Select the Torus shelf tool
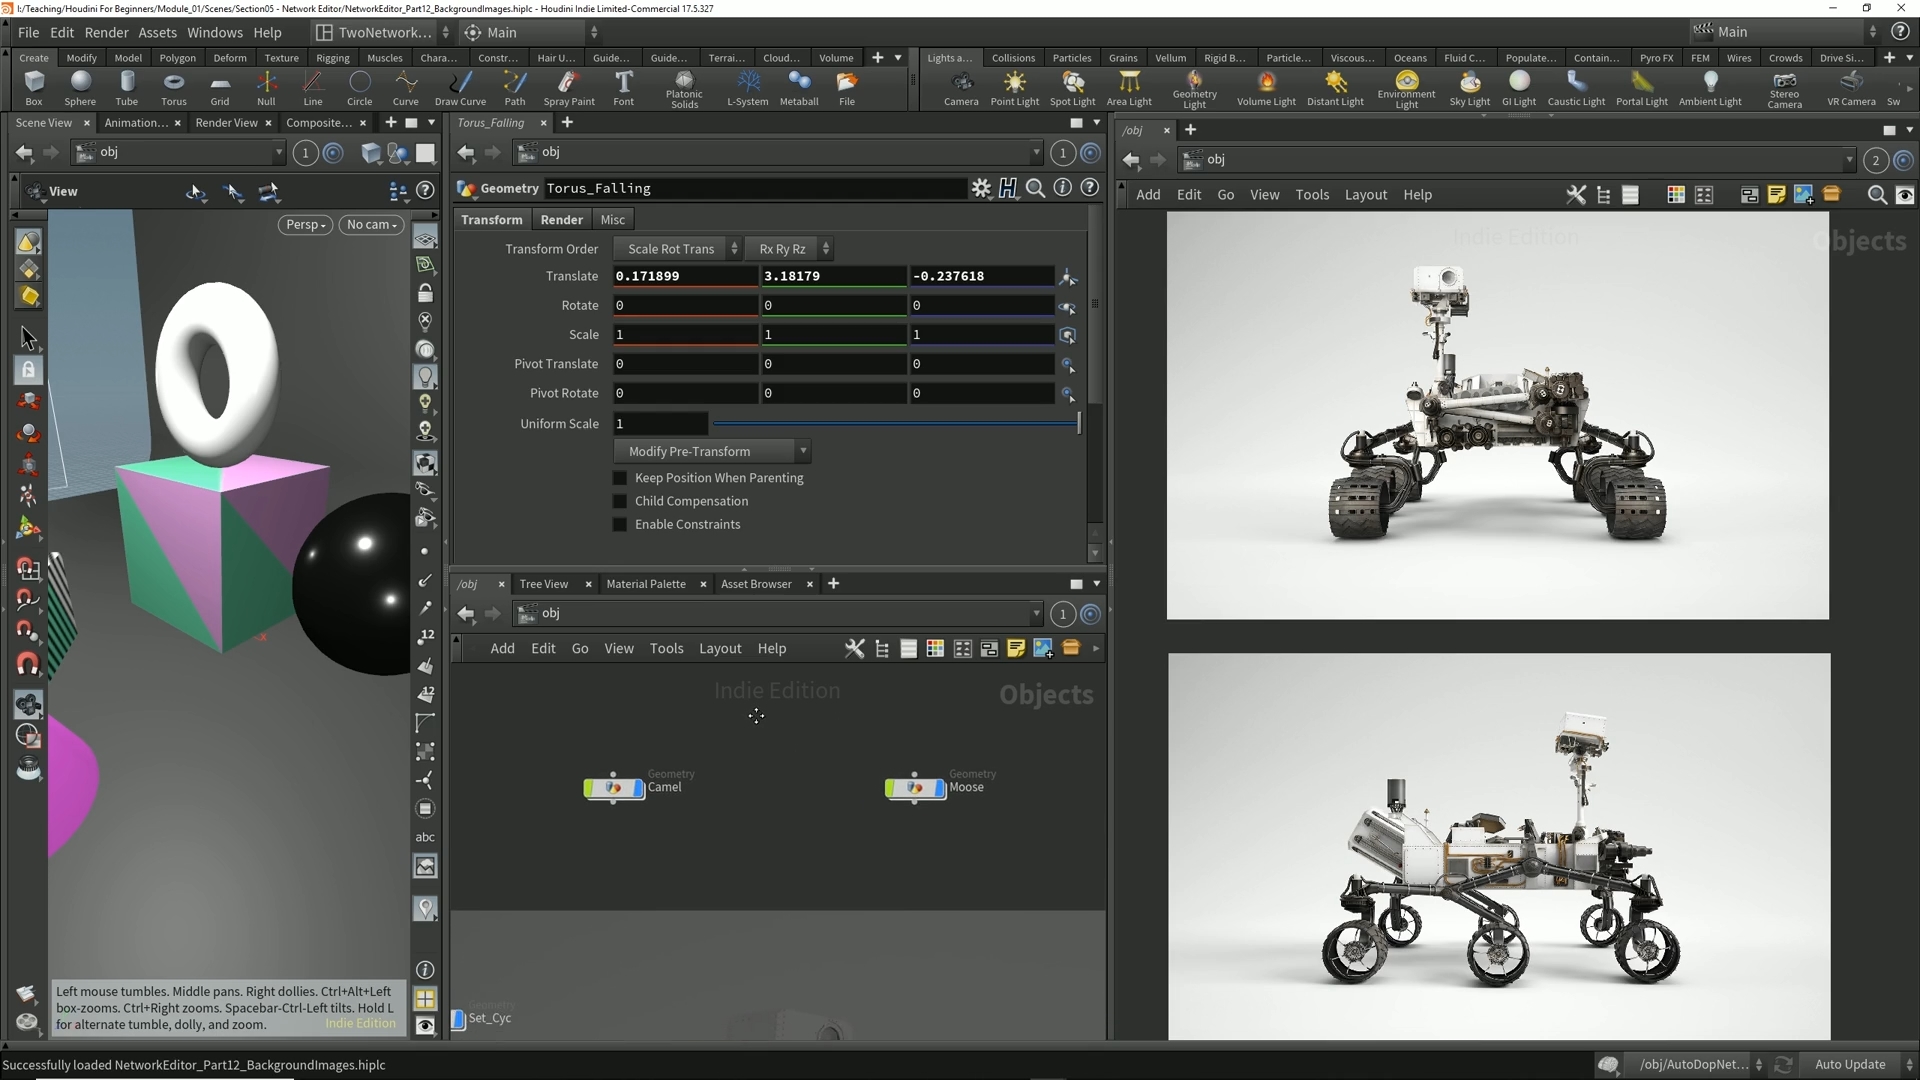1920x1080 pixels. click(x=173, y=88)
